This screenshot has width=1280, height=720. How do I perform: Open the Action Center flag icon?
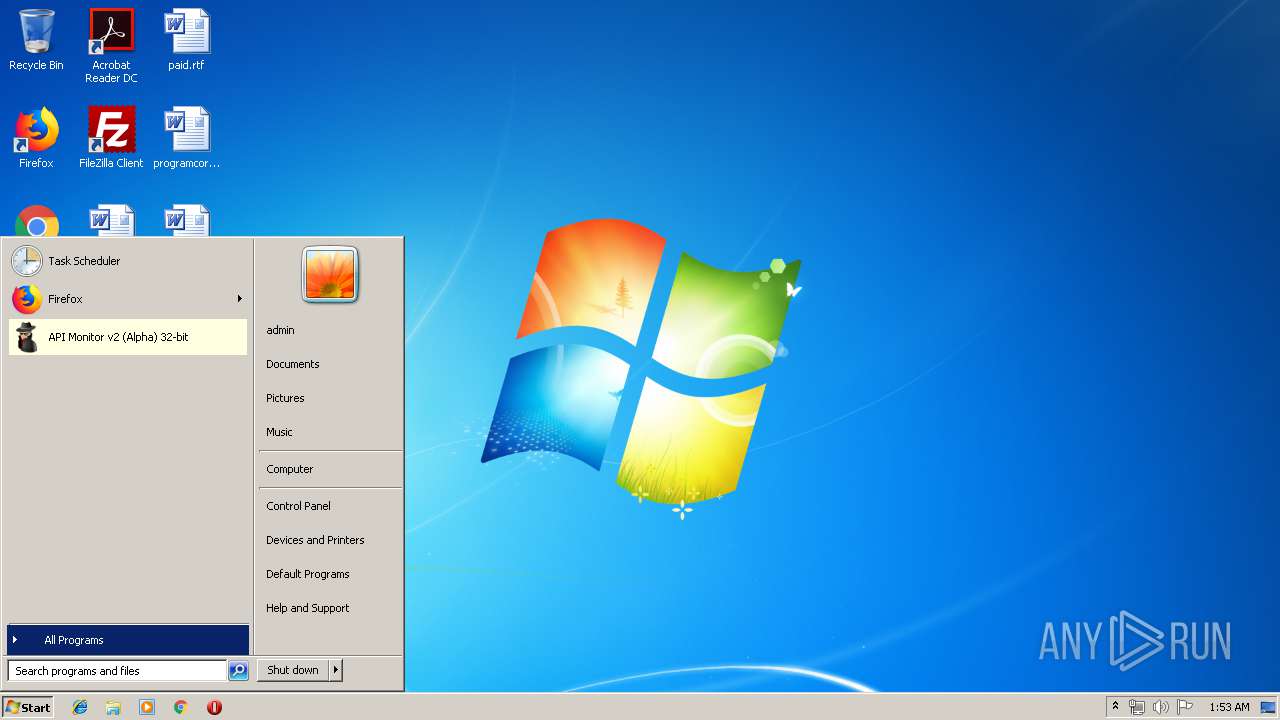(x=1185, y=707)
